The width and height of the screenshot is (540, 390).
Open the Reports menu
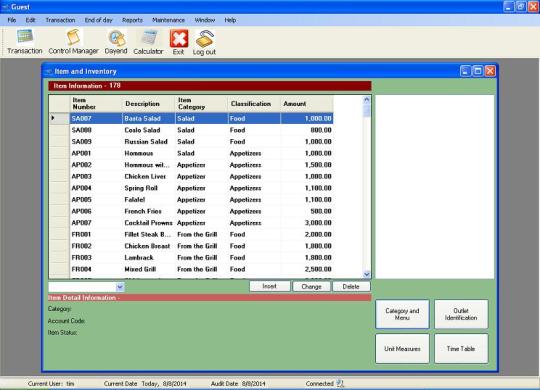132,20
